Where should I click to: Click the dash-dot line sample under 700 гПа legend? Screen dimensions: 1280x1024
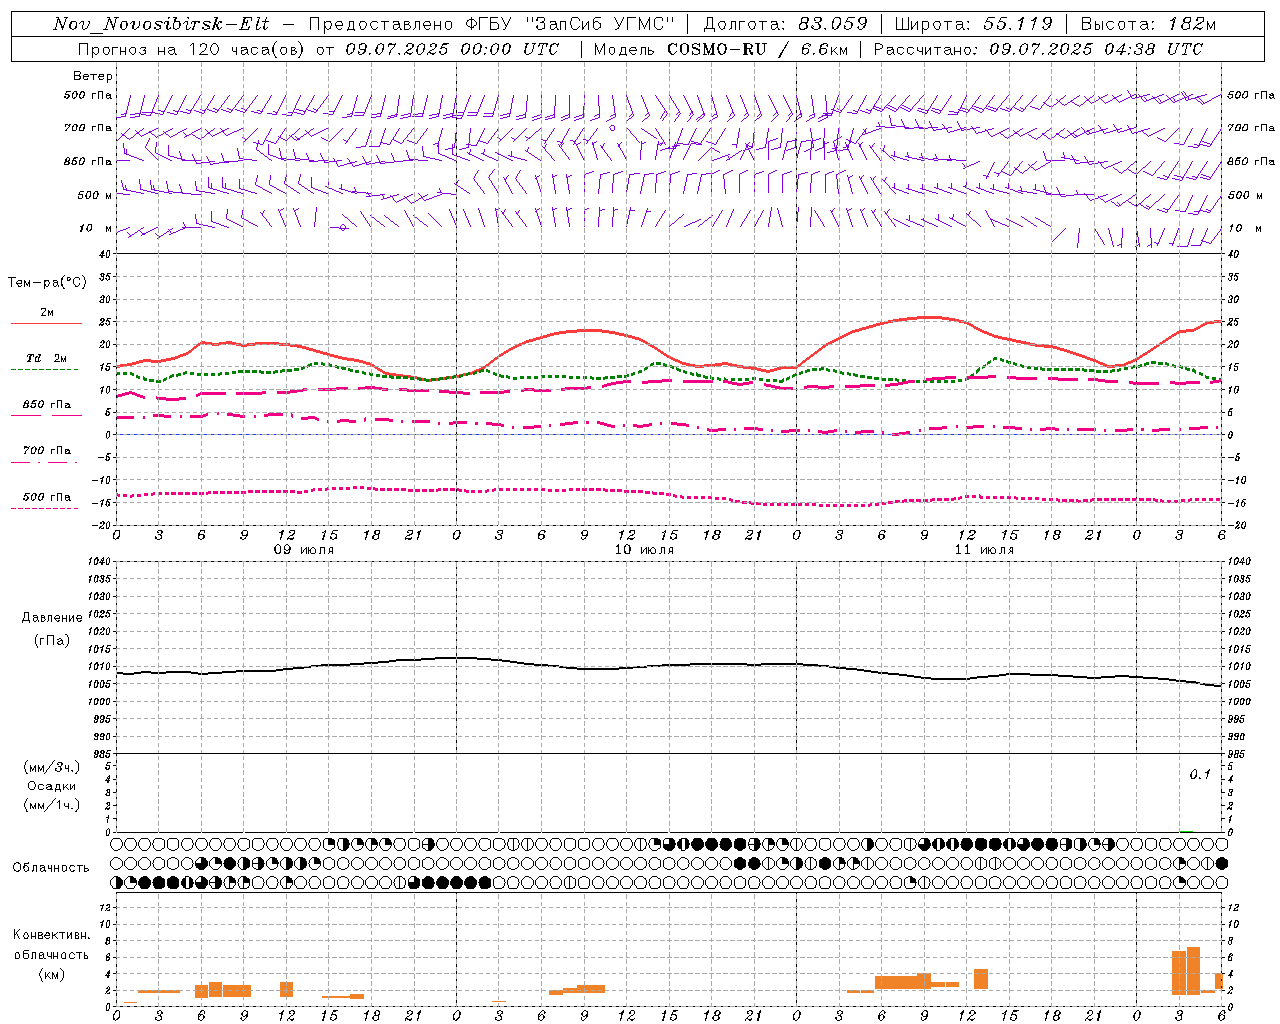pos(45,462)
